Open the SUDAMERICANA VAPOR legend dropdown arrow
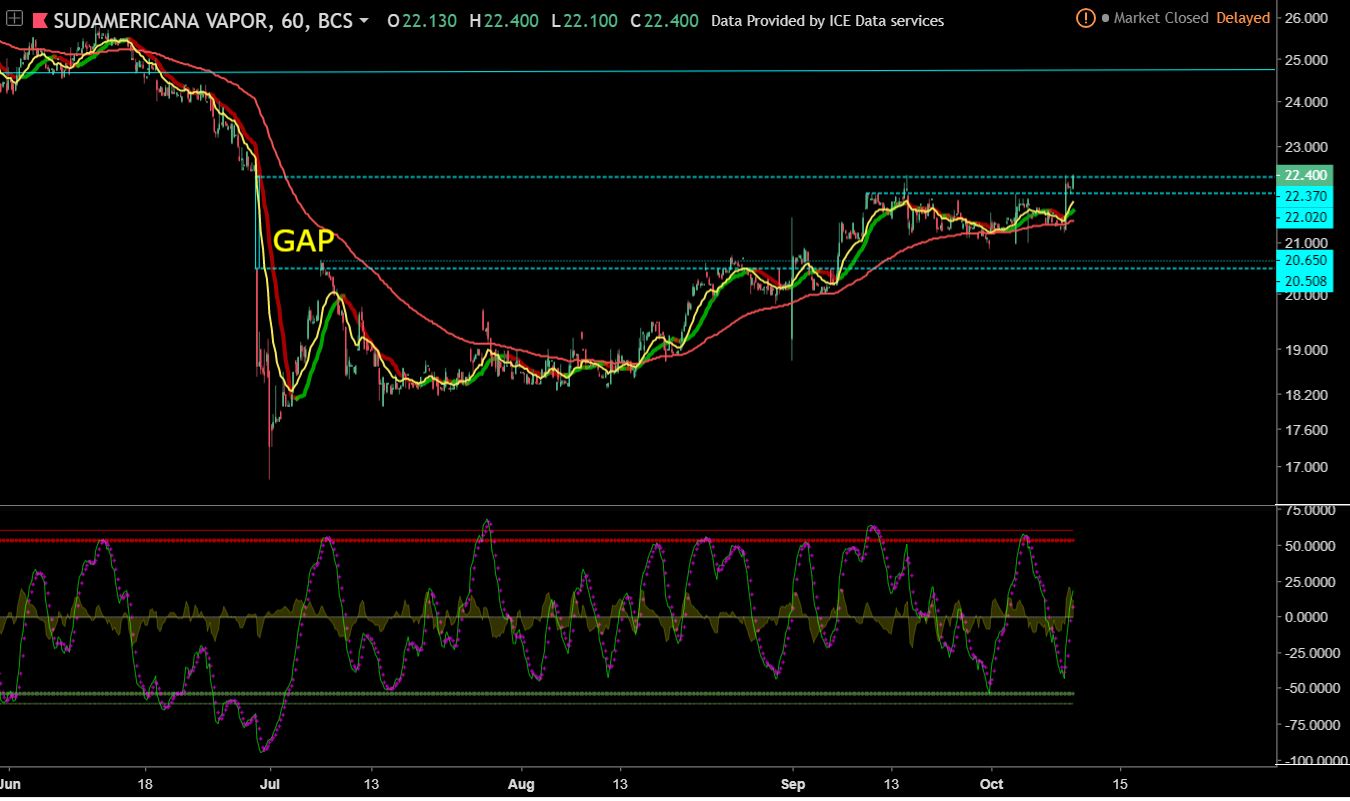Viewport: 1350px width, 801px height. [x=363, y=21]
